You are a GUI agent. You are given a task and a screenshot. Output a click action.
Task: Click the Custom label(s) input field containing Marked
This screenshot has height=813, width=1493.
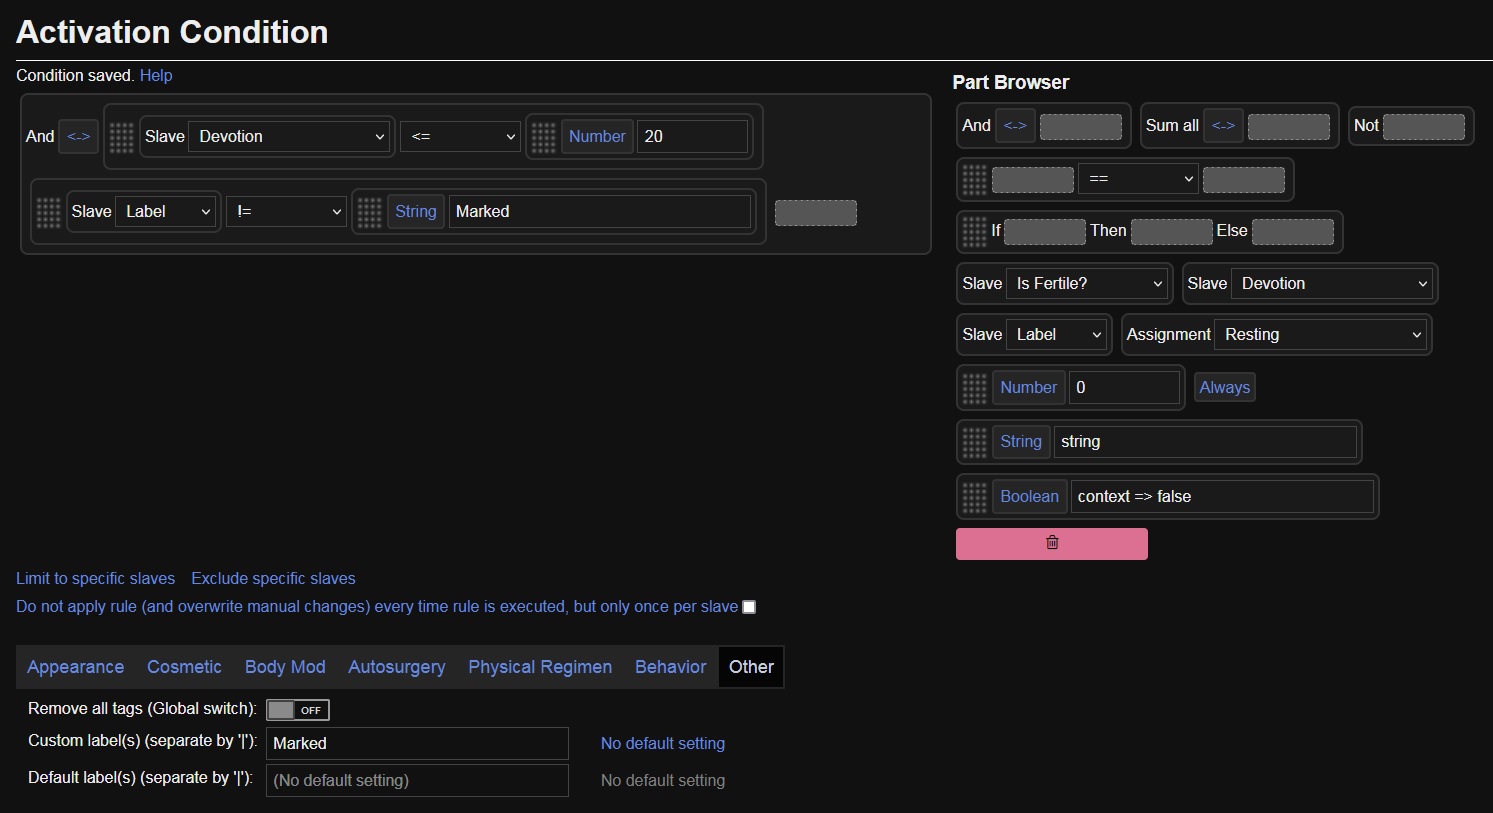point(416,744)
